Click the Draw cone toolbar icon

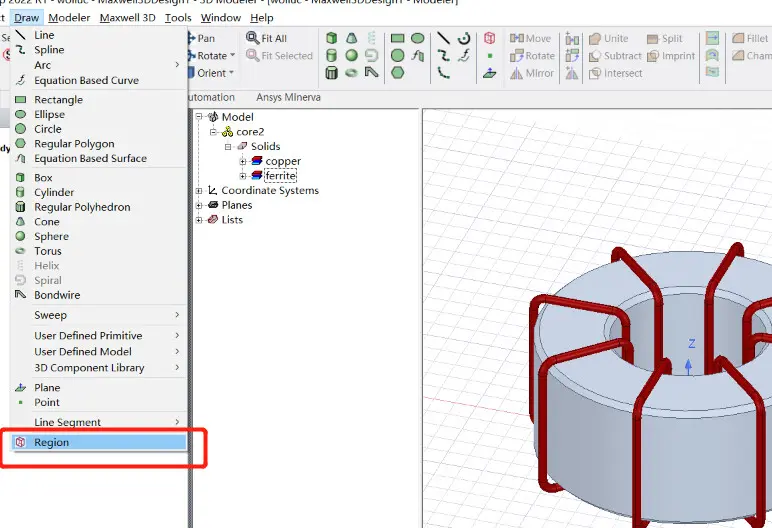coord(352,38)
